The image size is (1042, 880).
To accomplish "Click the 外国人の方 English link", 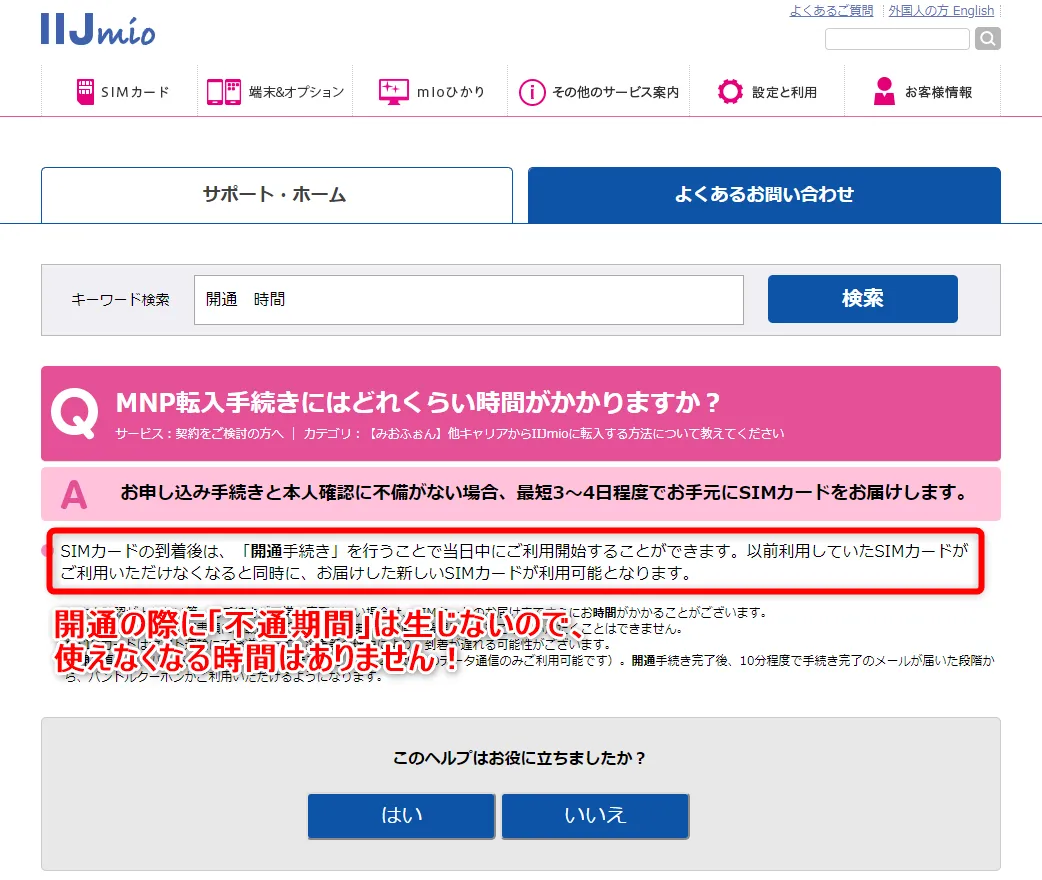I will [941, 11].
